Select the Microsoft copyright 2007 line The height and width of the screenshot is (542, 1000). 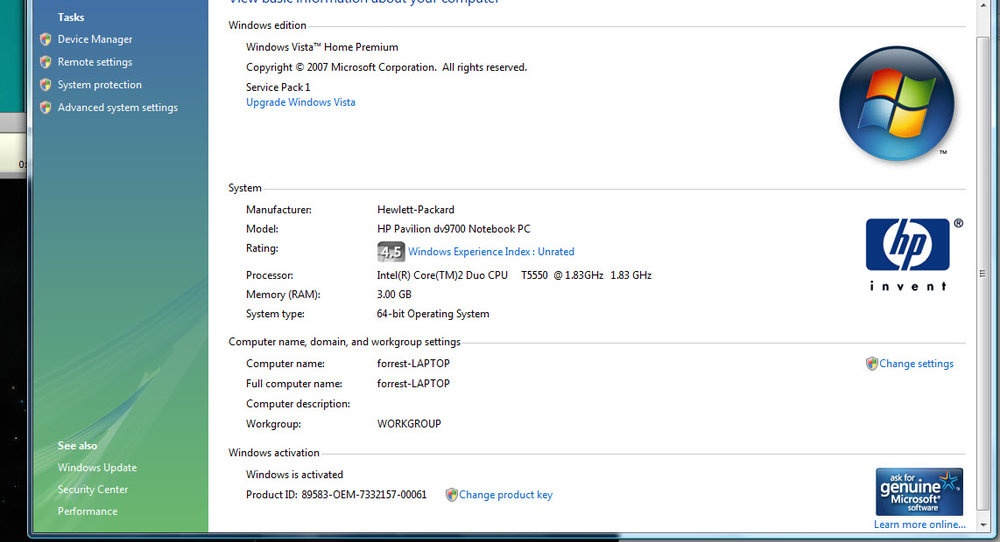pyautogui.click(x=386, y=68)
